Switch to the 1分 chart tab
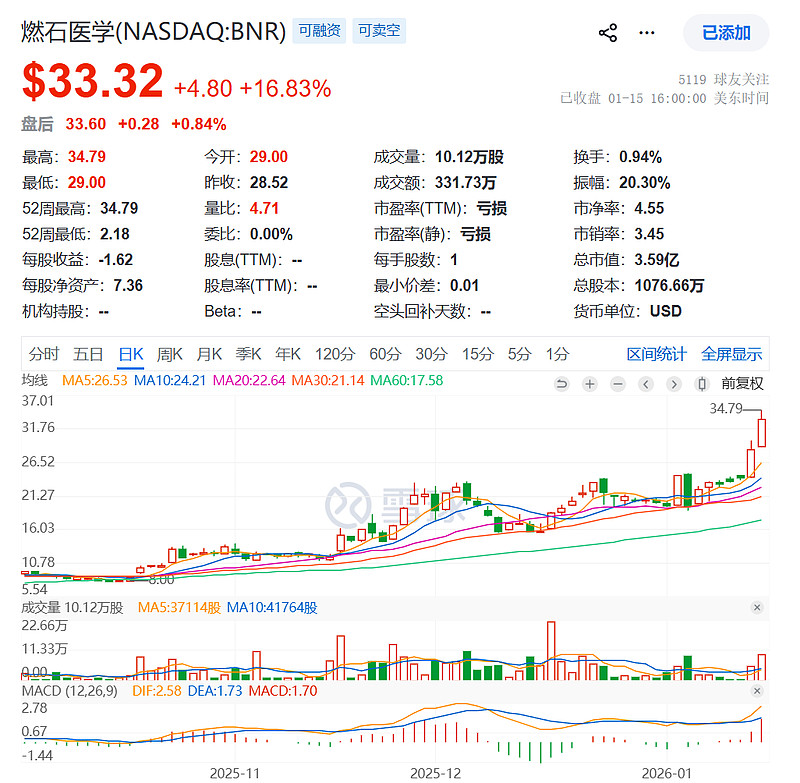 pyautogui.click(x=557, y=353)
